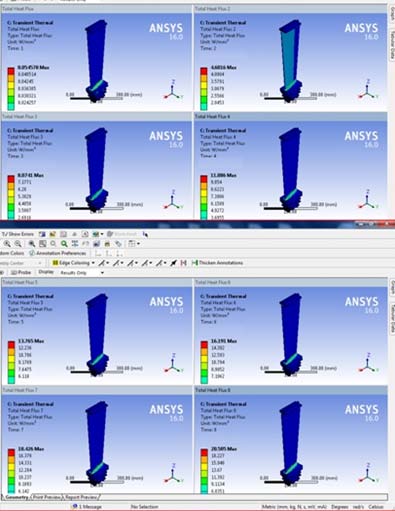
Task: Click the black arrow vertex icon
Action: pos(173,263)
